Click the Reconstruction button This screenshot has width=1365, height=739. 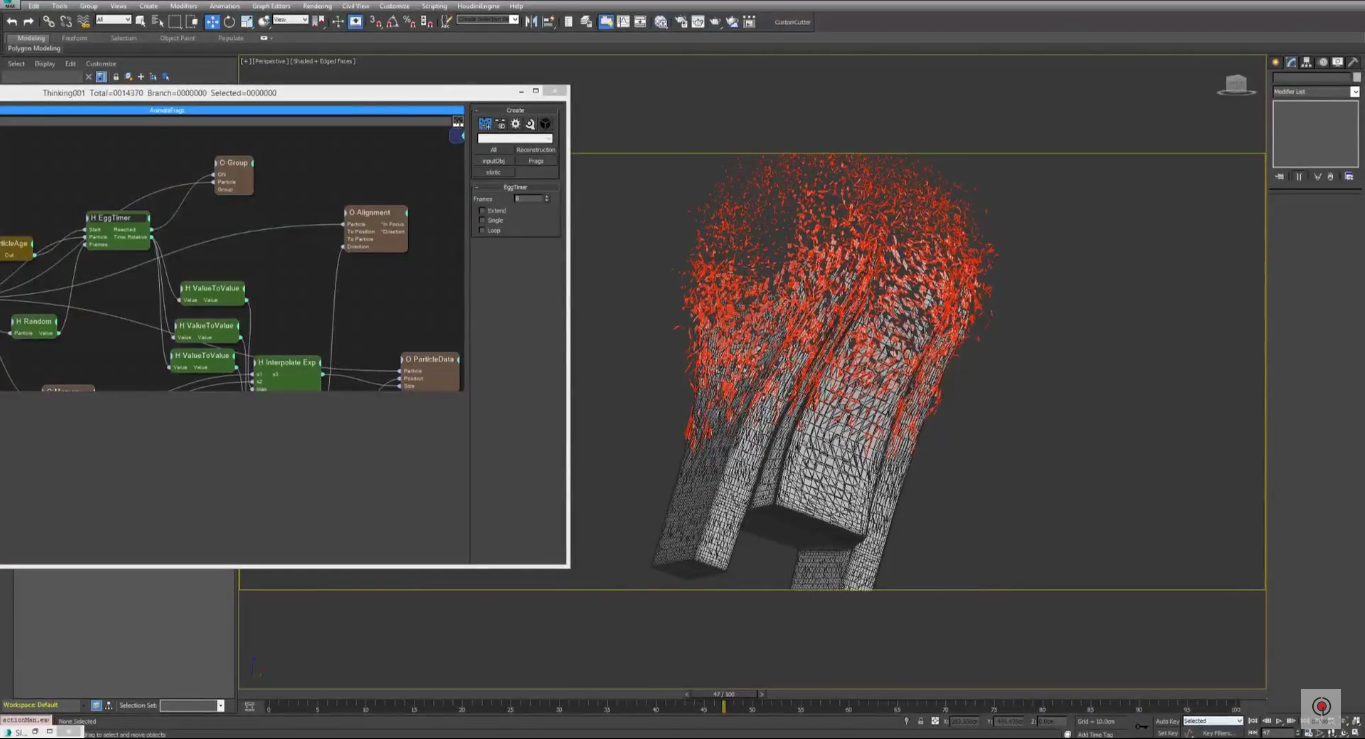click(536, 150)
